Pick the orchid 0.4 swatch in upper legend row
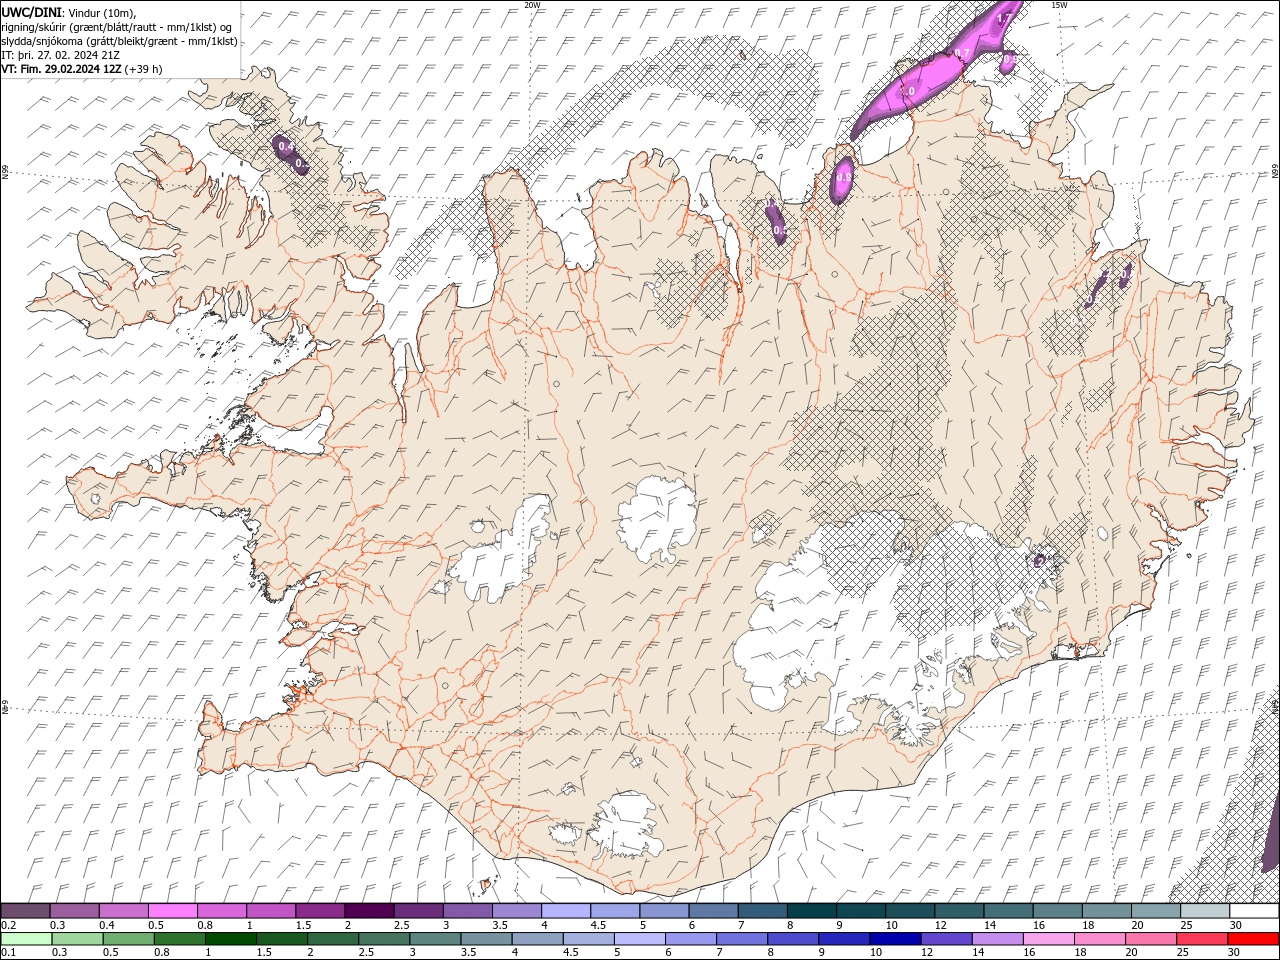1280x960 pixels. (x=123, y=911)
